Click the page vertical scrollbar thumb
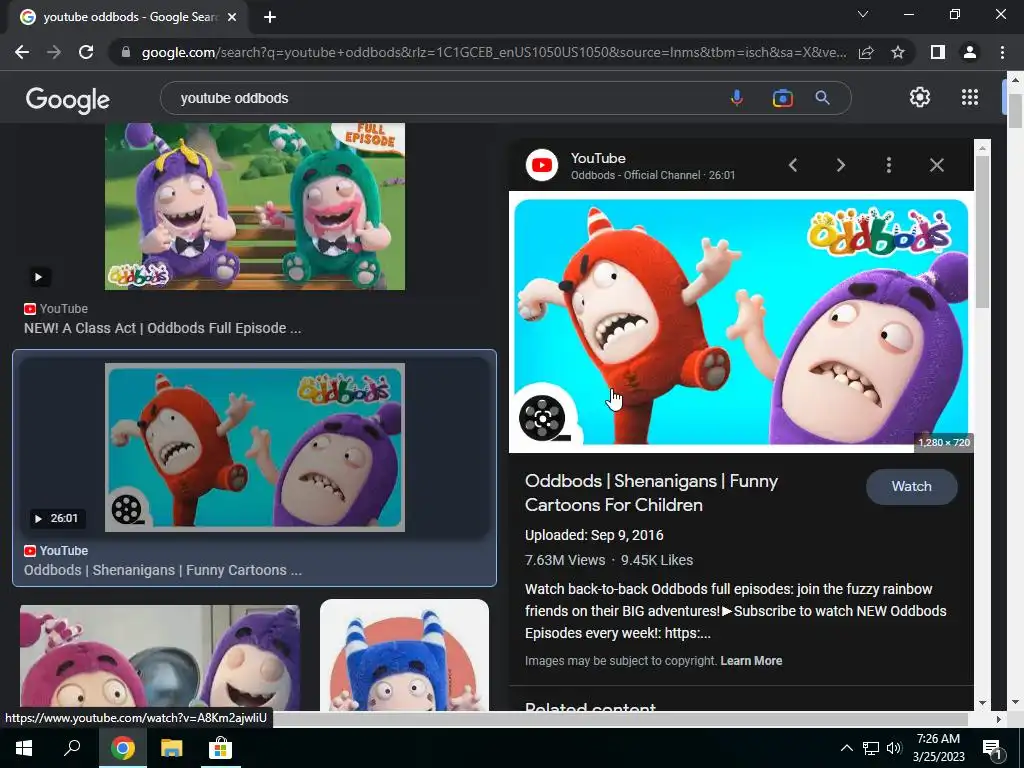Screen dimensions: 1024x768 point(1015,111)
